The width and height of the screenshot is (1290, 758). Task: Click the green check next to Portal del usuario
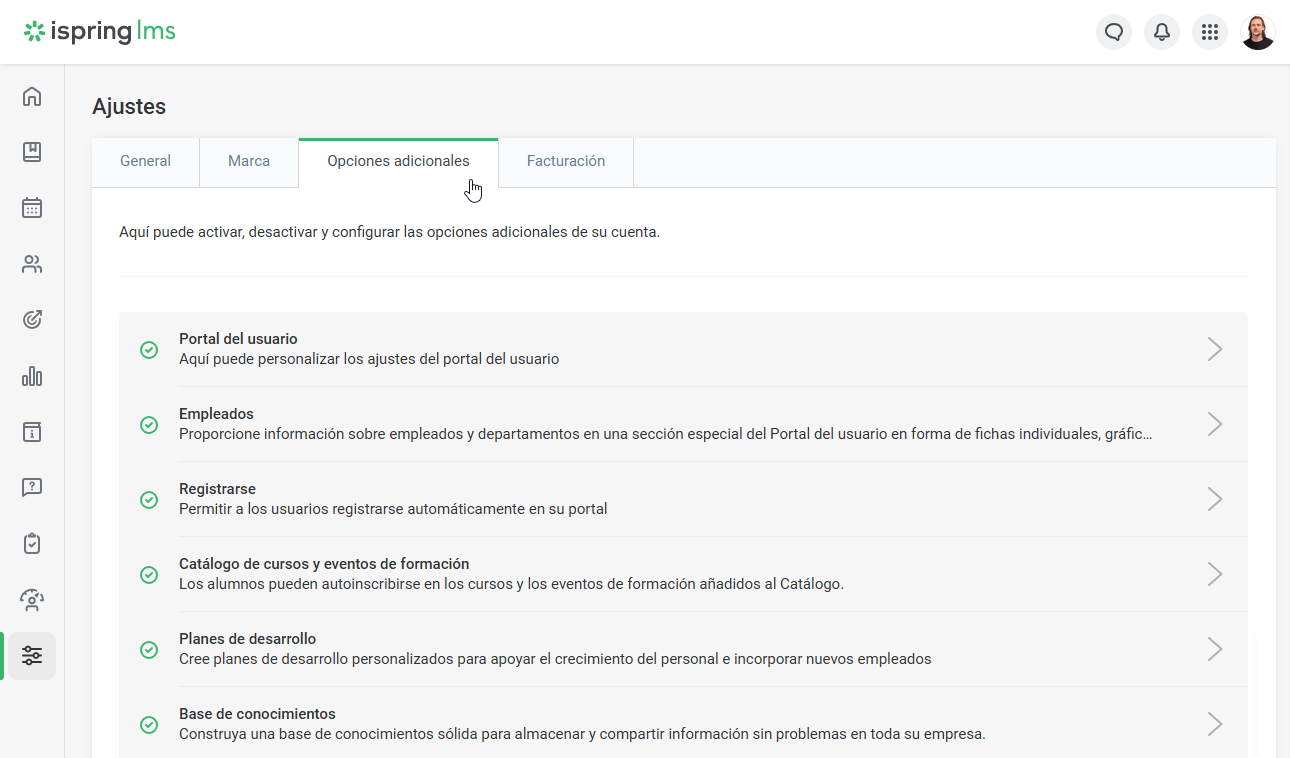click(x=149, y=349)
